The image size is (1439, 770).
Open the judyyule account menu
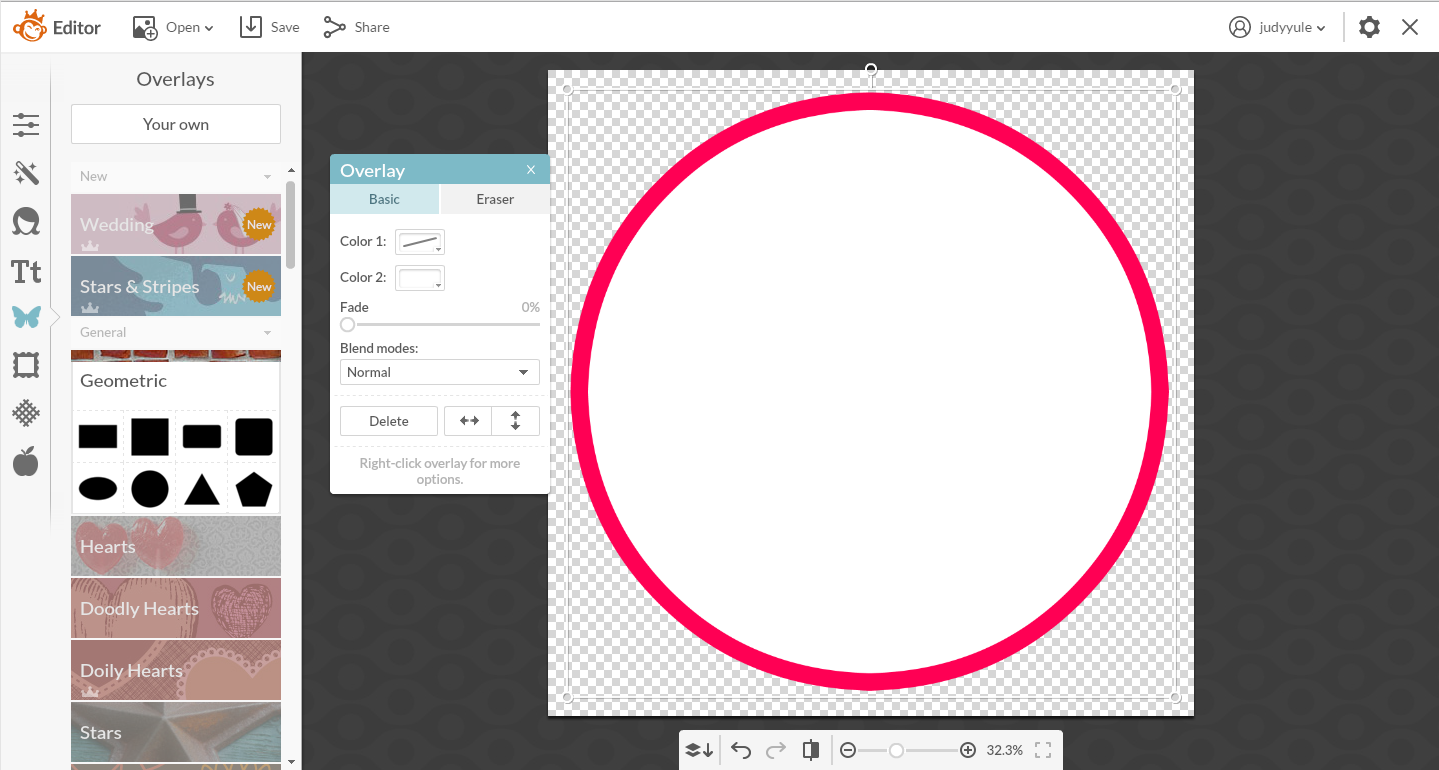coord(1277,27)
